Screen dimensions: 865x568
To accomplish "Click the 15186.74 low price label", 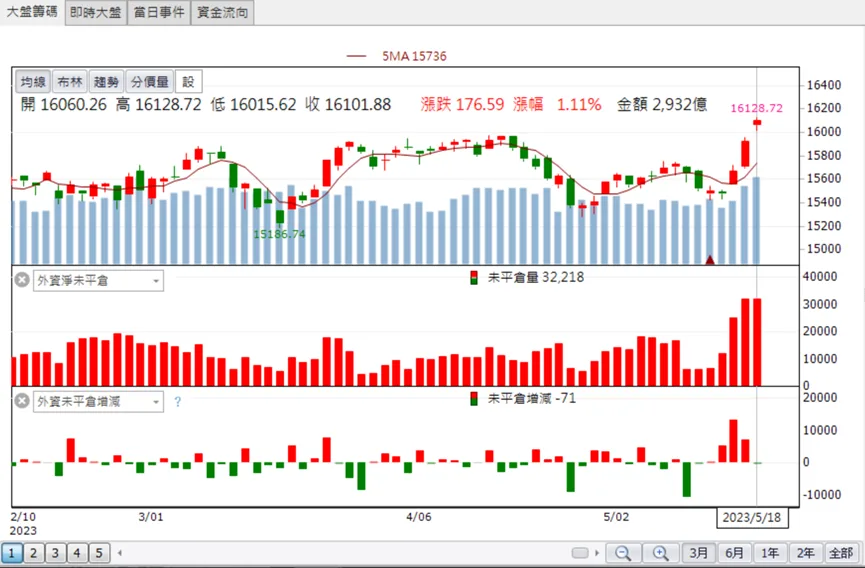I will click(279, 234).
